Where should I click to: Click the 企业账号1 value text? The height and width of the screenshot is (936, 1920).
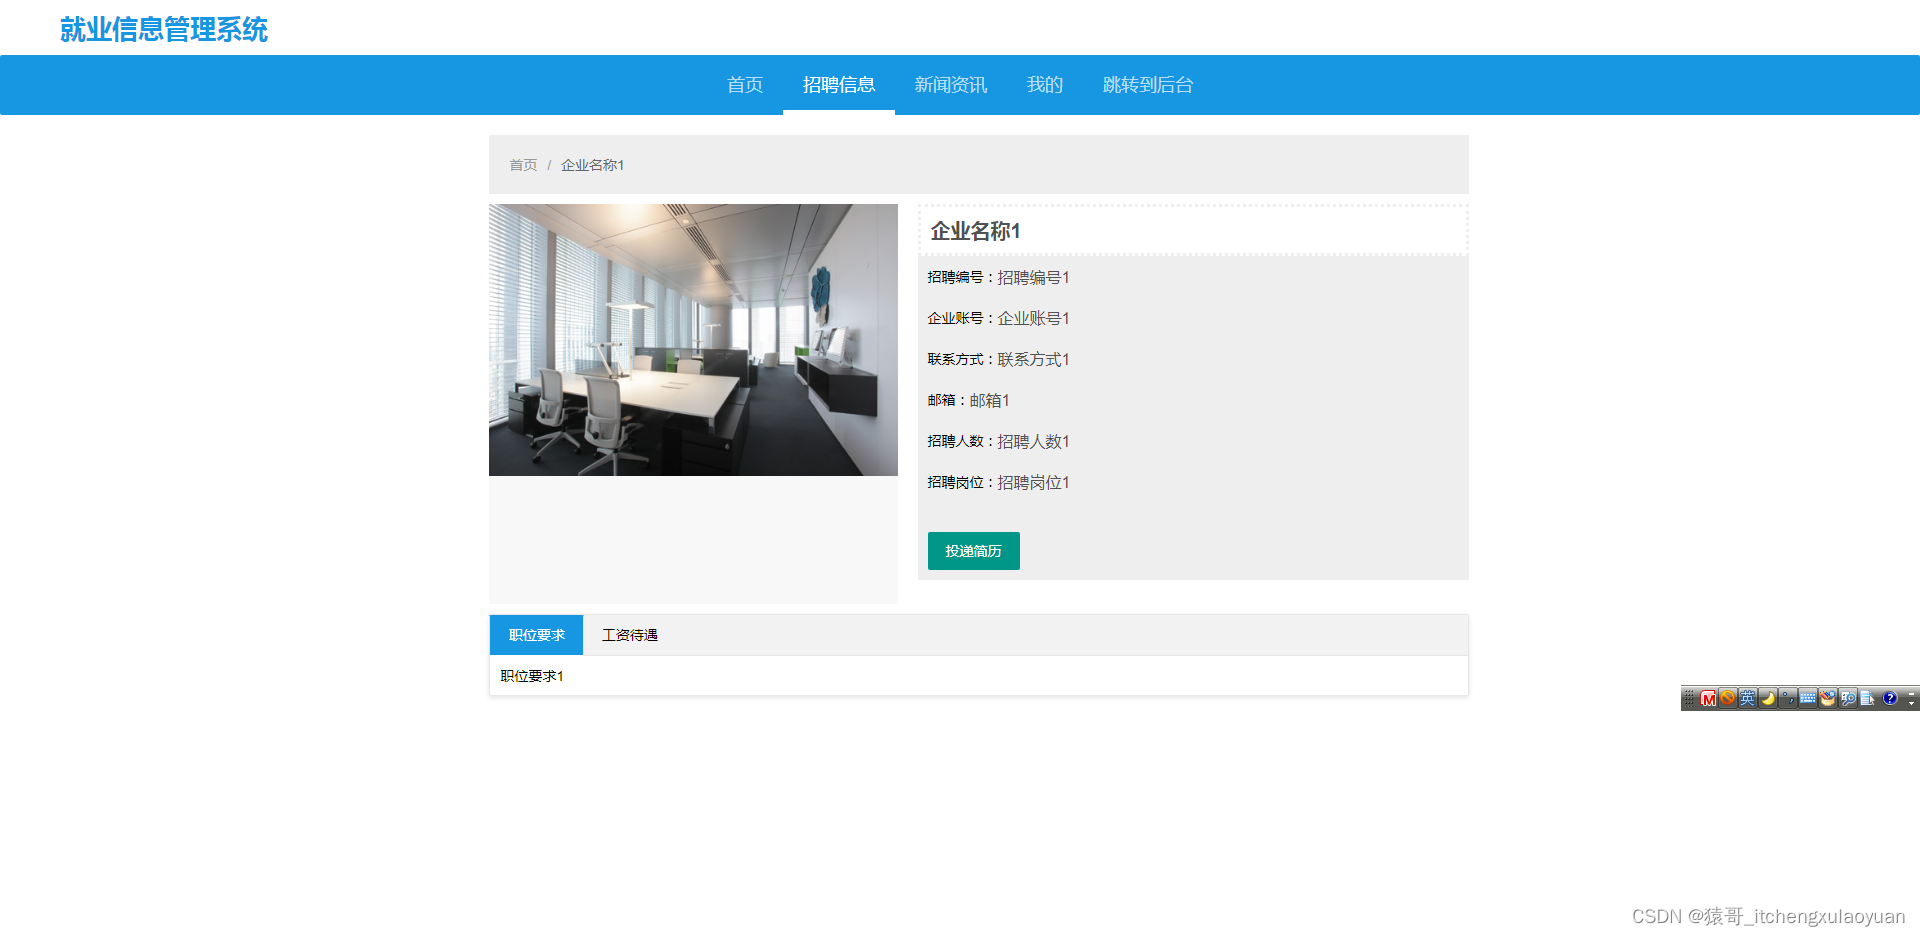1033,318
